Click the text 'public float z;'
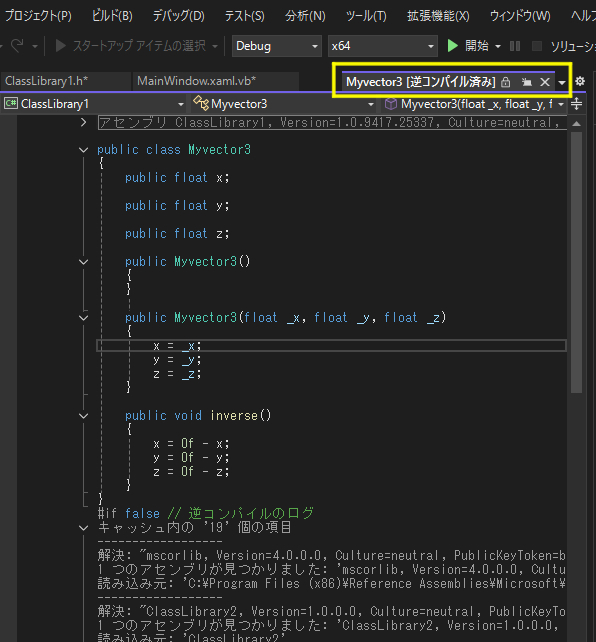 [177, 233]
